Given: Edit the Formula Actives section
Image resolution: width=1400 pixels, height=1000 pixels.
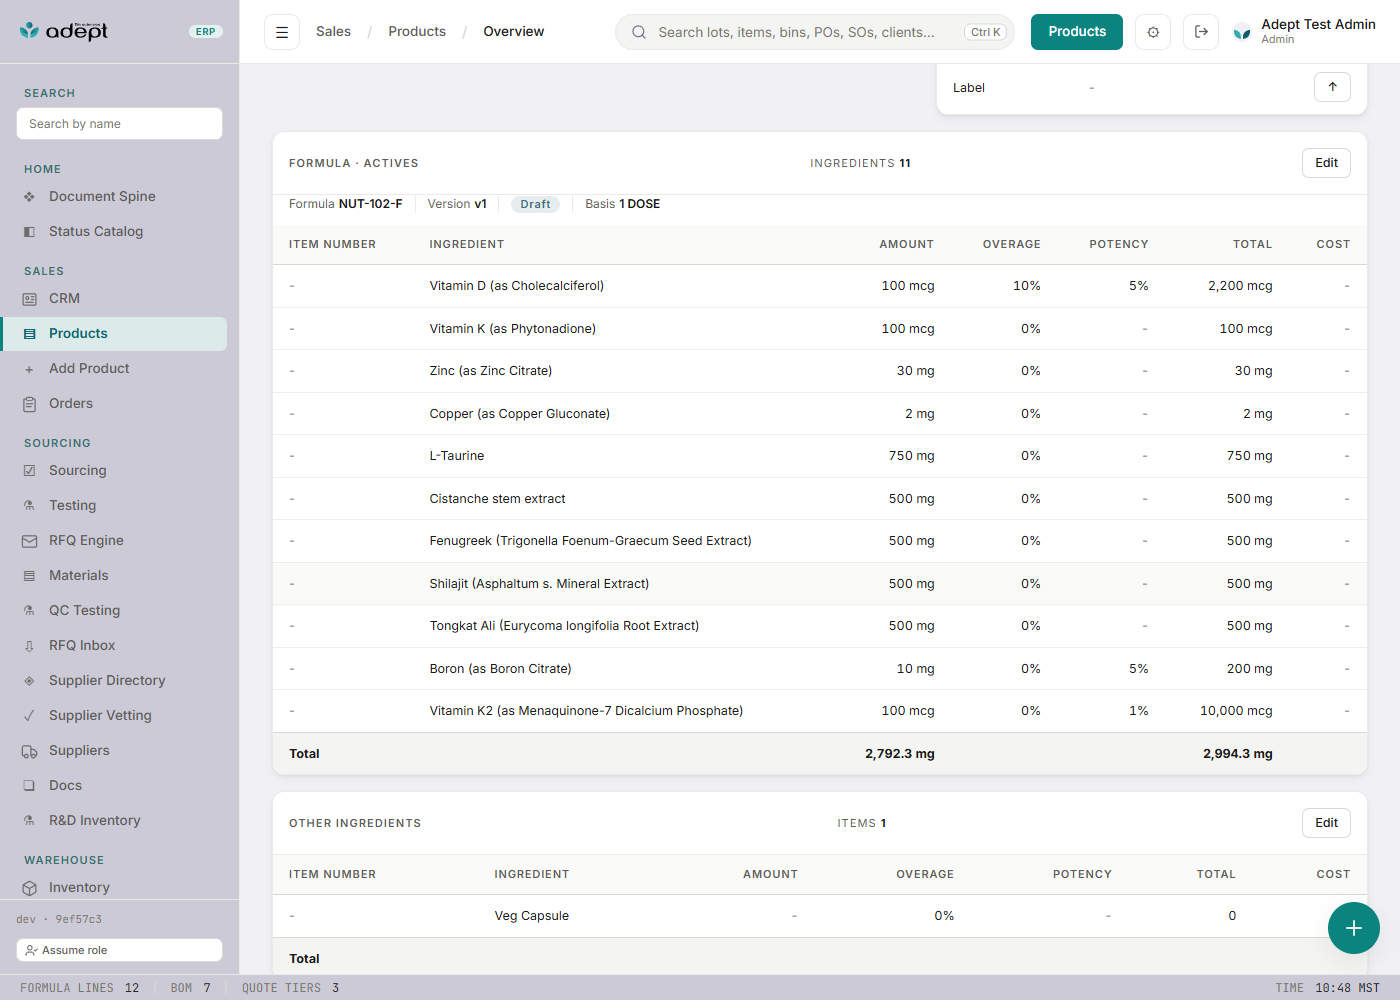Looking at the screenshot, I should coord(1326,163).
